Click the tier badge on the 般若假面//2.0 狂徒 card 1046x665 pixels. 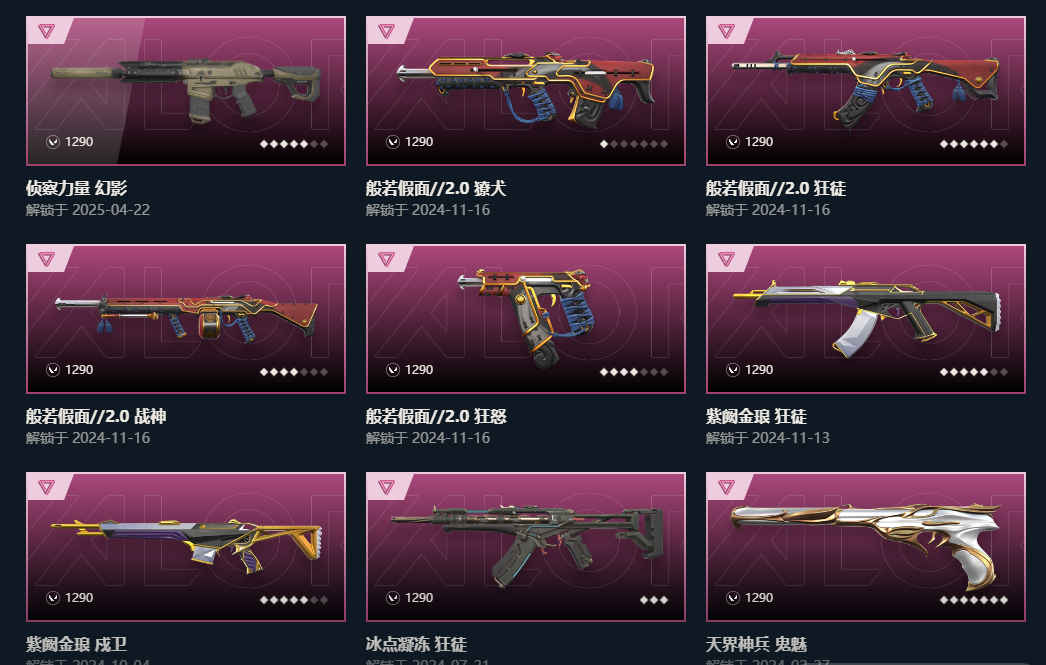tap(726, 31)
